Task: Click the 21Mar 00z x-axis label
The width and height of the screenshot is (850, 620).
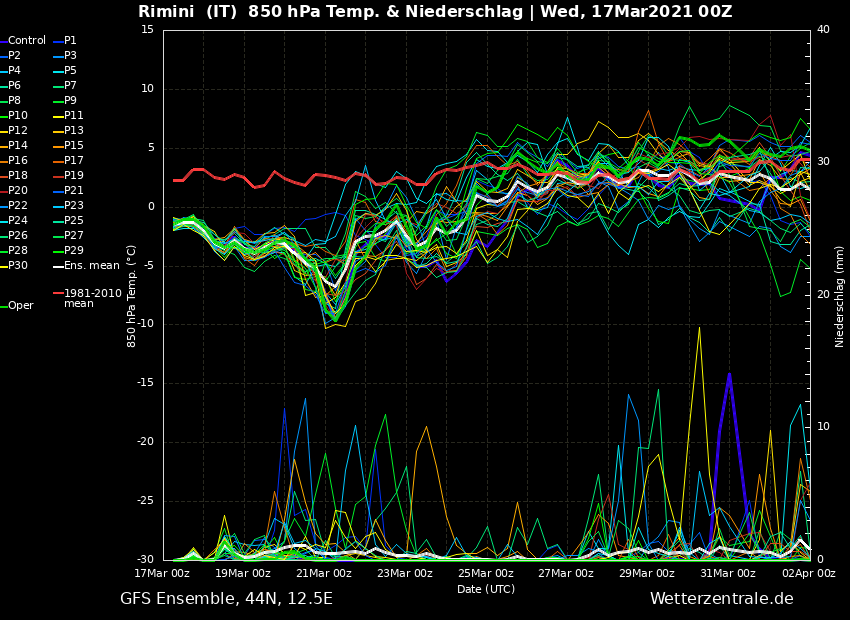Action: pos(326,573)
